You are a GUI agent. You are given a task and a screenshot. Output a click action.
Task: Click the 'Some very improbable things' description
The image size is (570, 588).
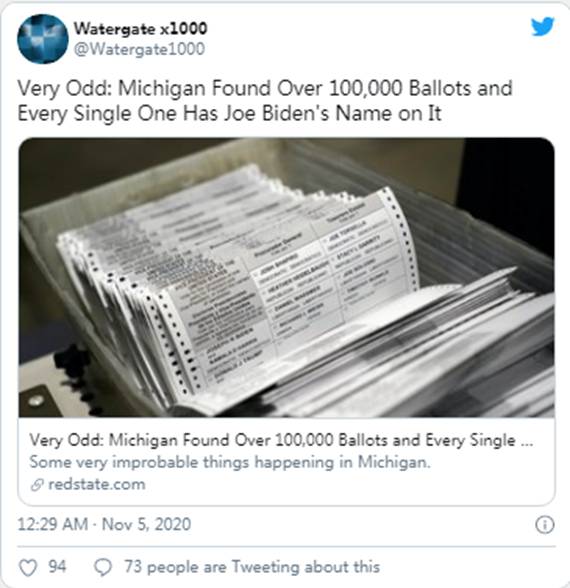(230, 462)
